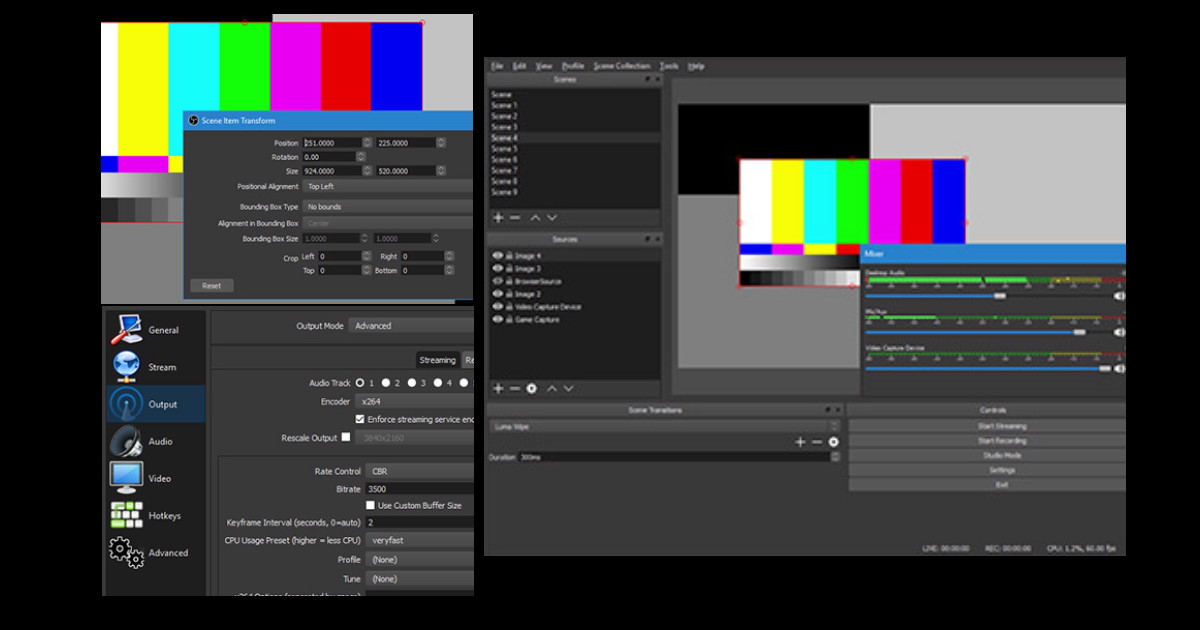Mute the Desktop Audio speaker icon

pyautogui.click(x=1119, y=296)
